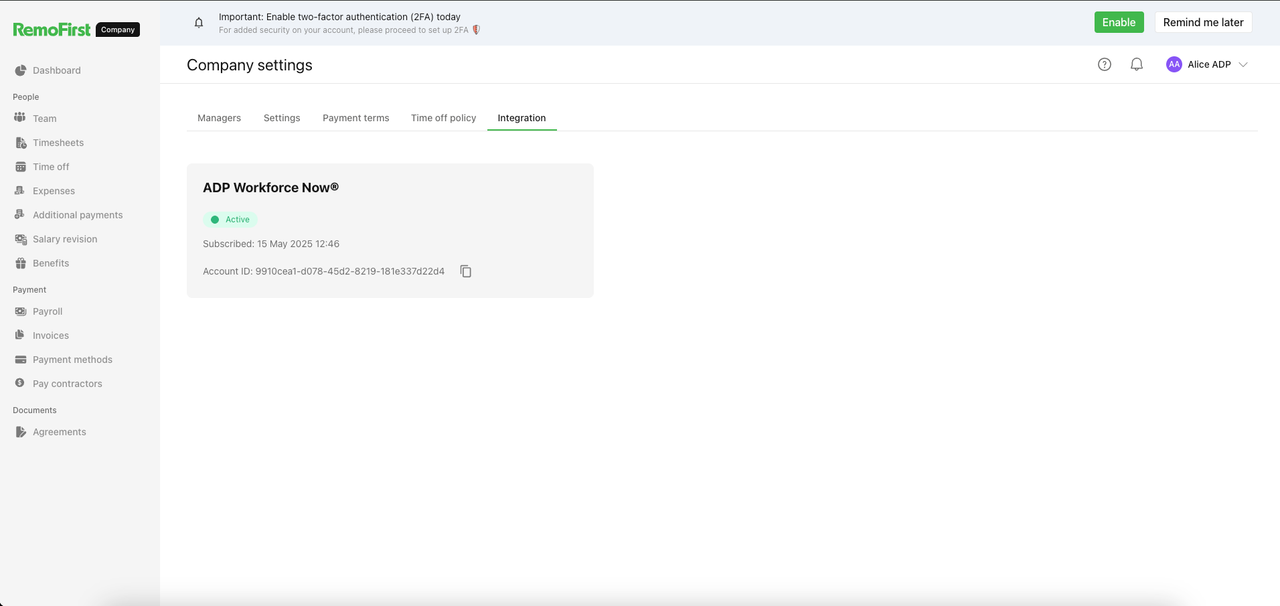
Task: Click the Expenses icon in sidebar
Action: (20, 191)
